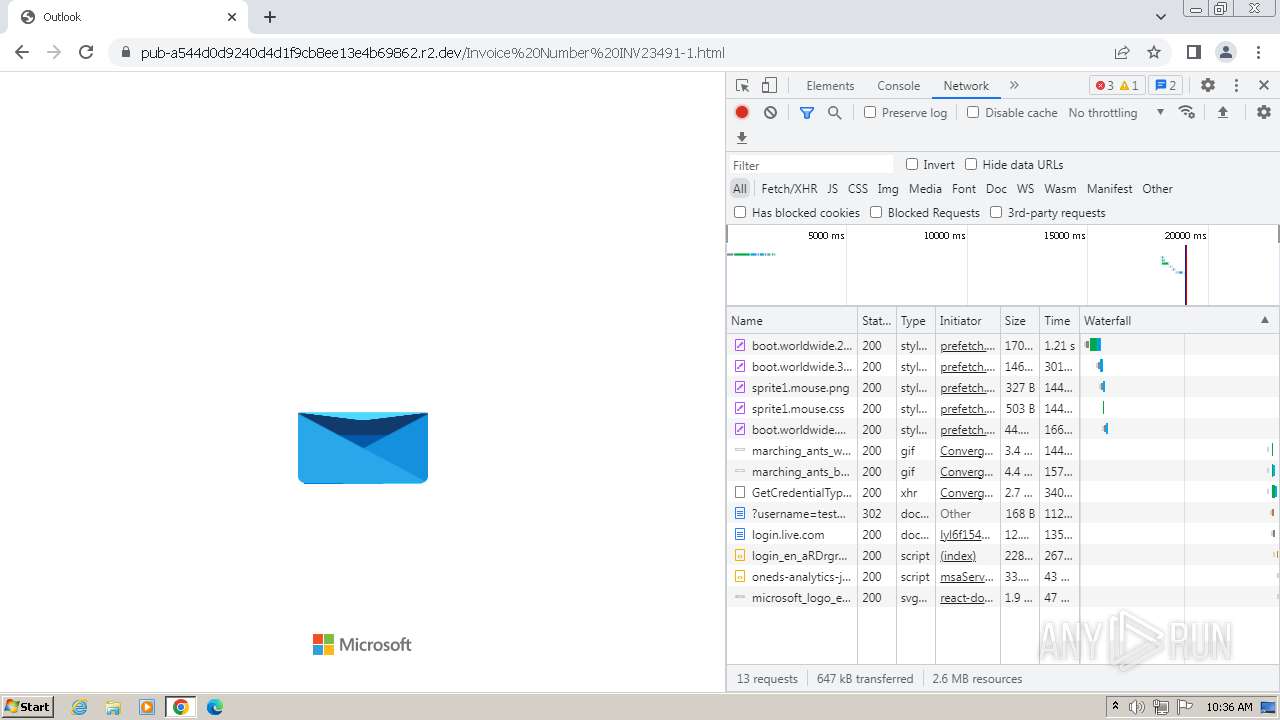This screenshot has height=720, width=1280.
Task: Sort by Waterfall column arrow
Action: [x=1265, y=321]
